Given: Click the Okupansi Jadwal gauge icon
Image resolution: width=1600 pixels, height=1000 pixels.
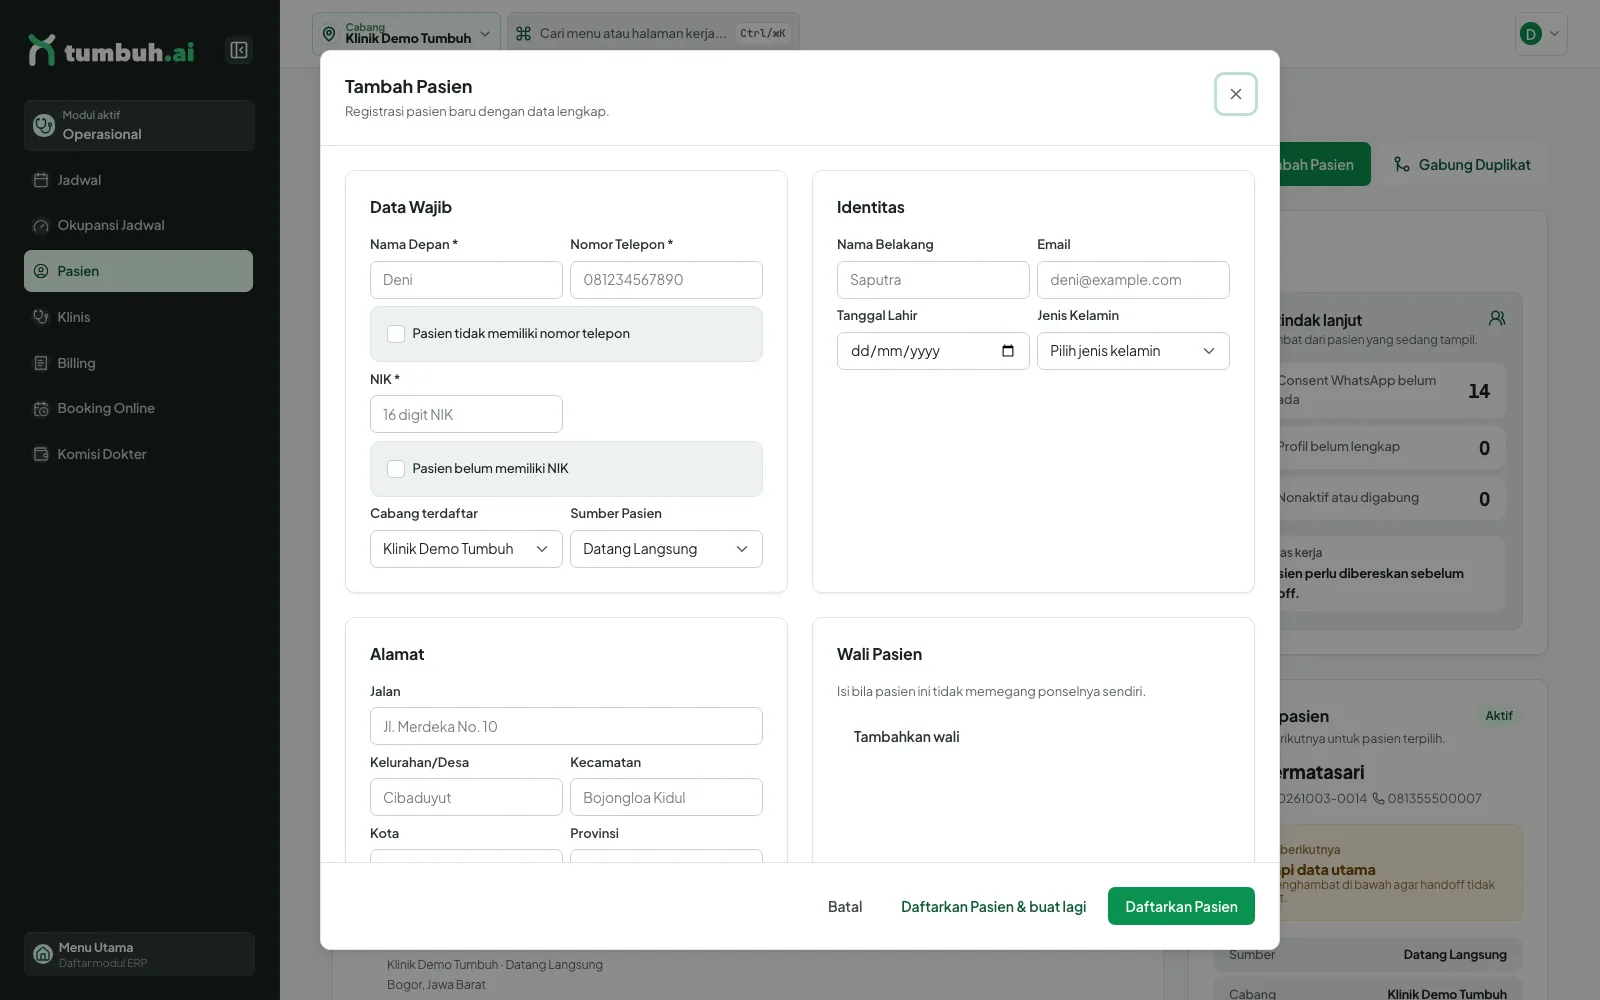Looking at the screenshot, I should [41, 226].
